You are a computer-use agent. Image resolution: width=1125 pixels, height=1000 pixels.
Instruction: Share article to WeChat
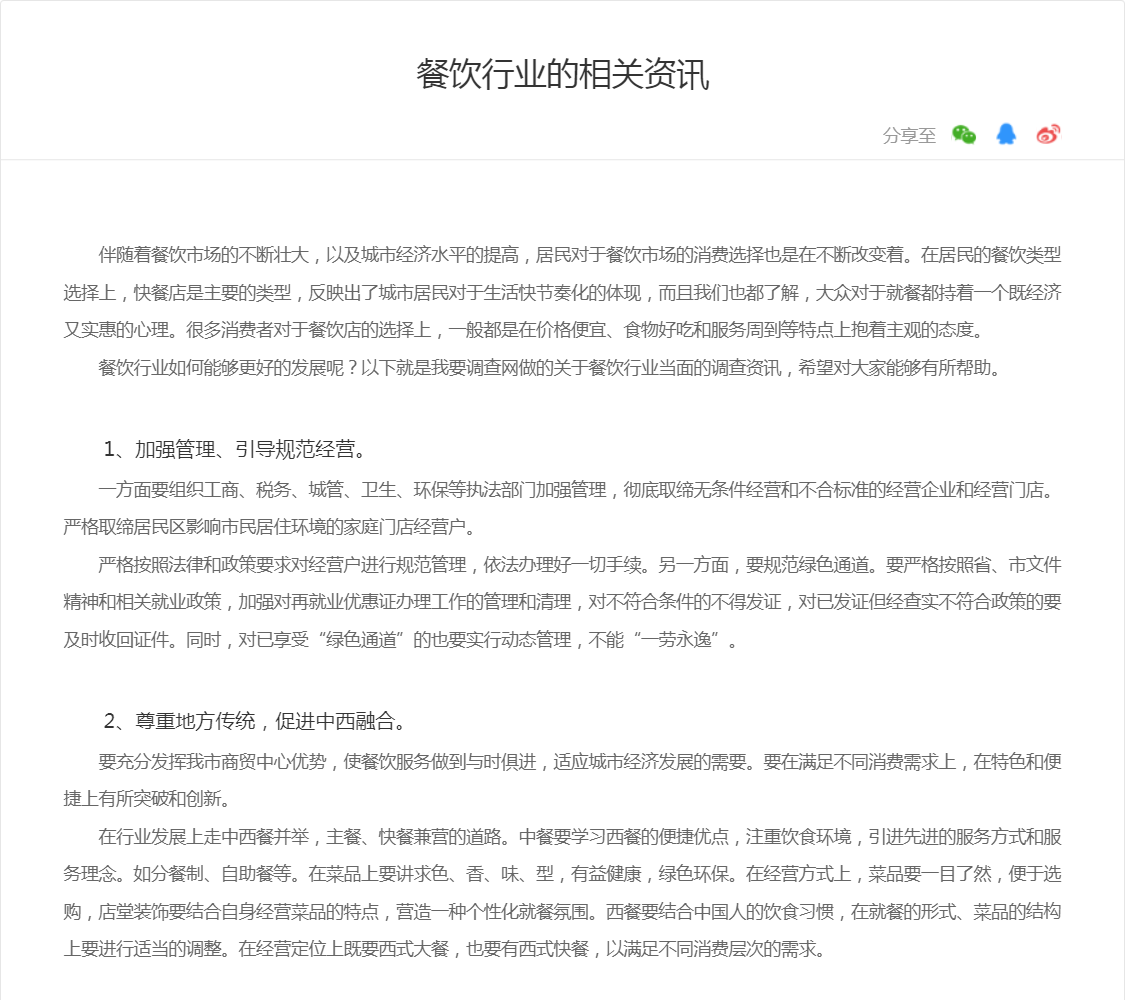tap(964, 134)
